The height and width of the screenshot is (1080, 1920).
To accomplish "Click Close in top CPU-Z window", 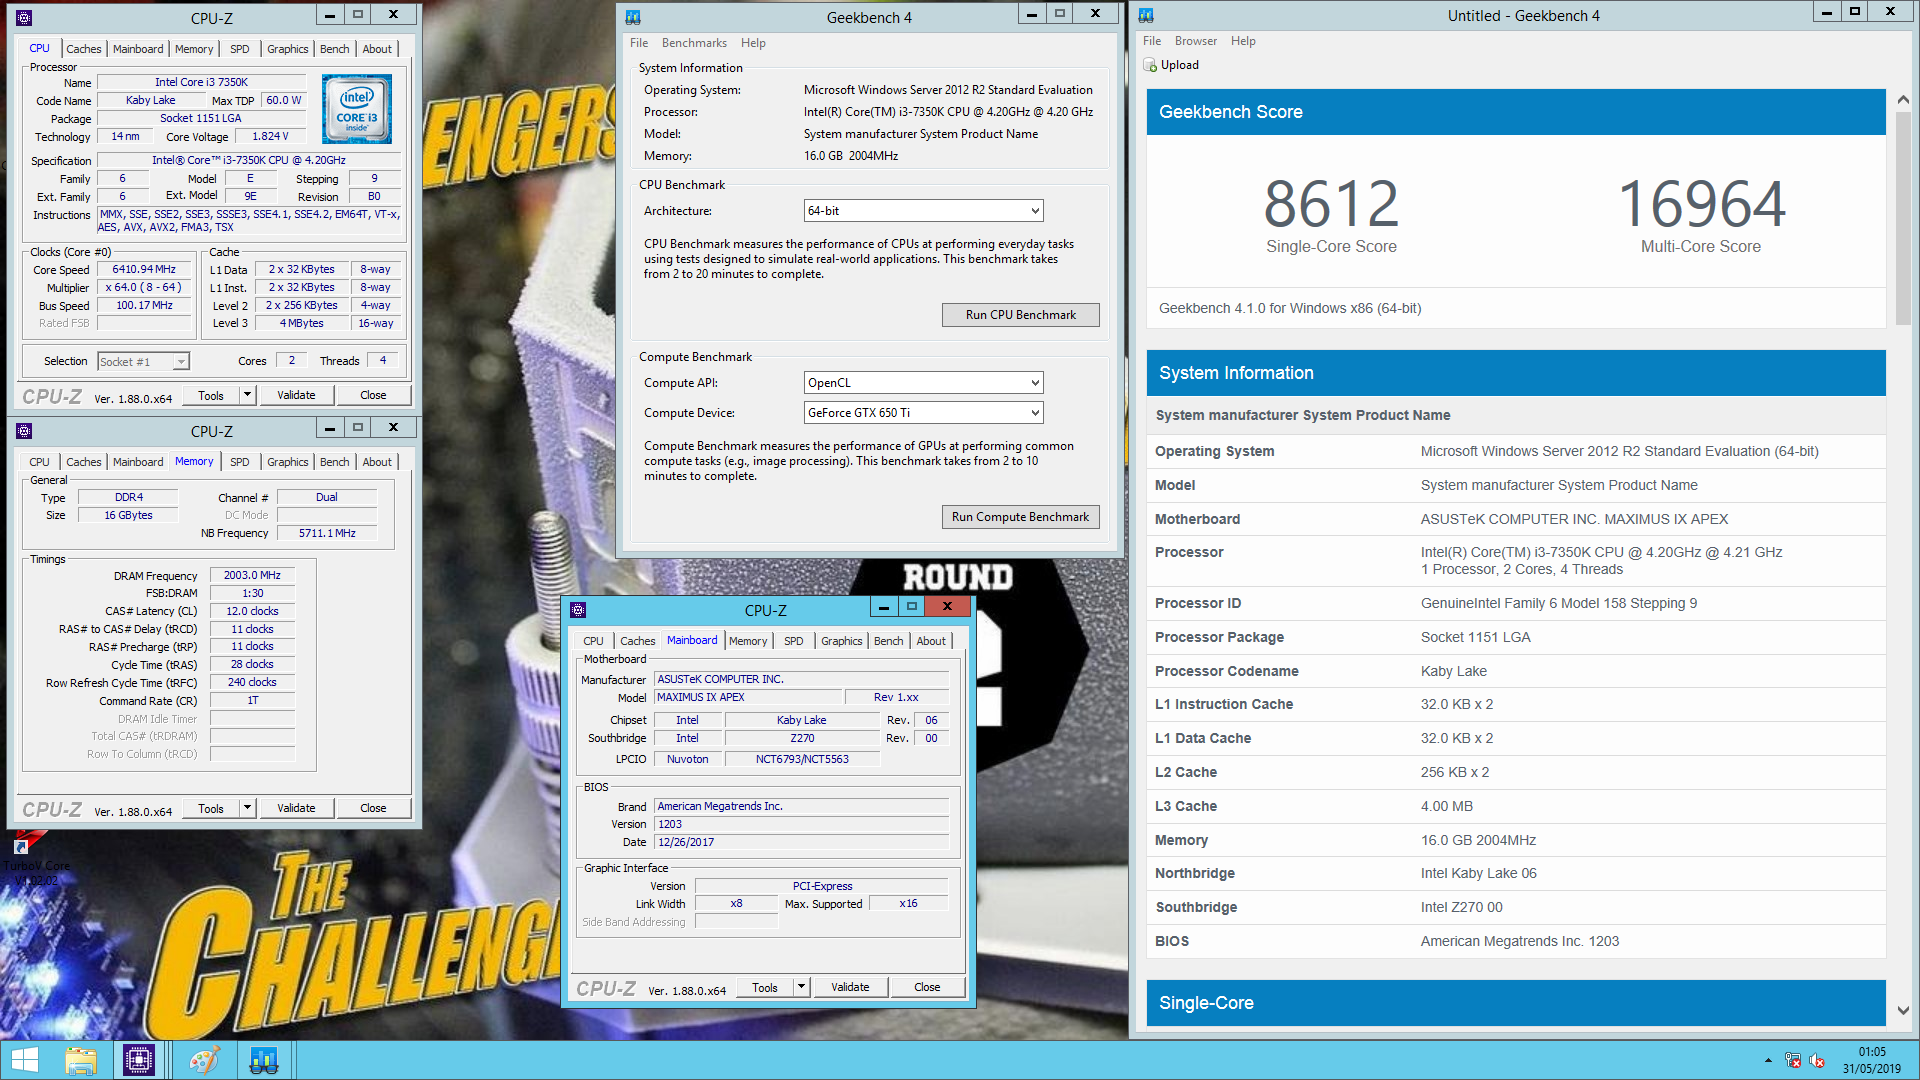I will [x=373, y=395].
